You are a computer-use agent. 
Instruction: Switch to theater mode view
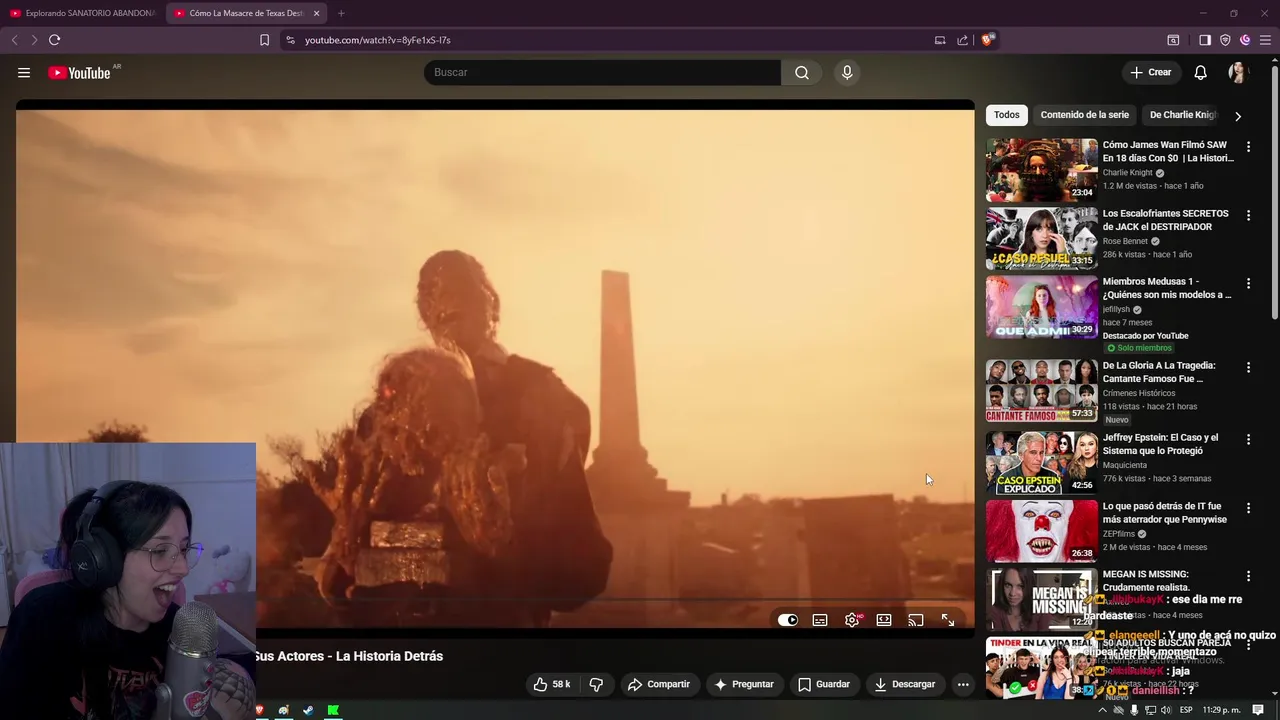[884, 620]
